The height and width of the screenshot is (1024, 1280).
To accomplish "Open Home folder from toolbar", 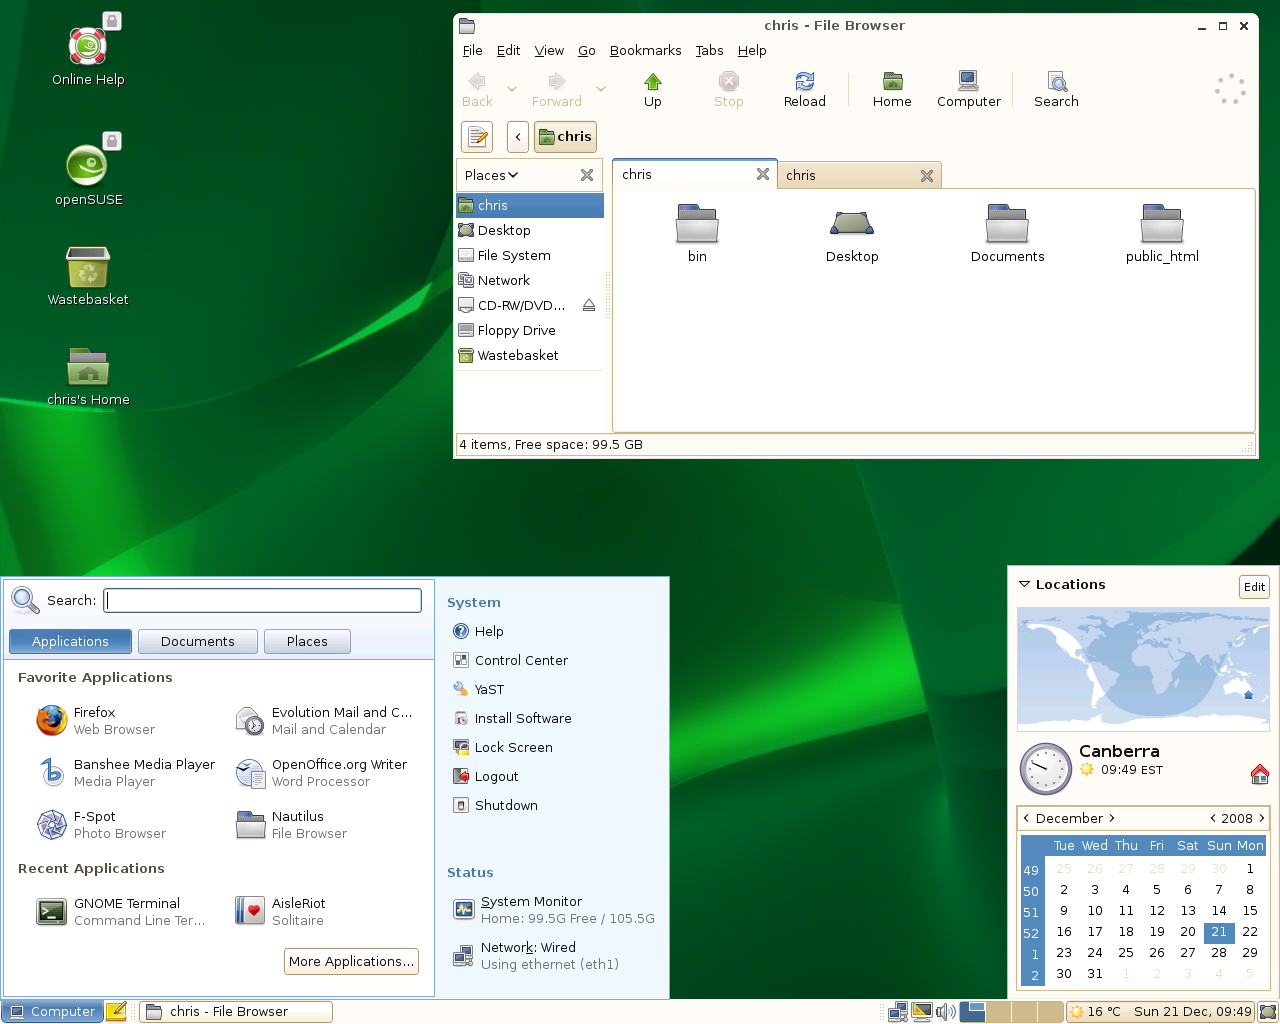I will tap(892, 89).
